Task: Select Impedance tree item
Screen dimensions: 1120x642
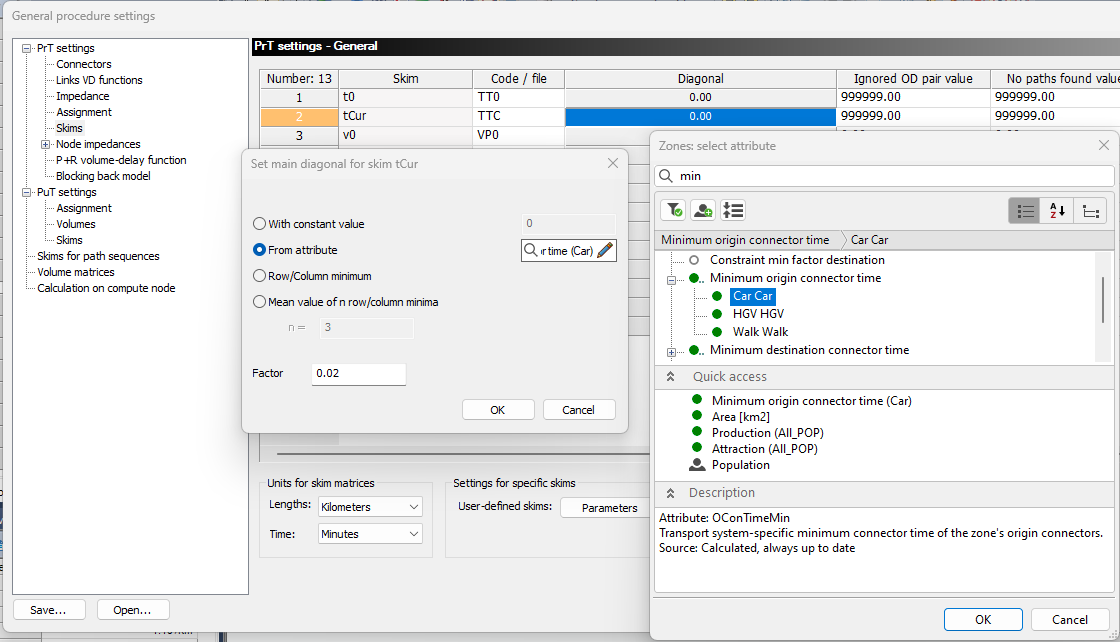Action: pyautogui.click(x=83, y=96)
